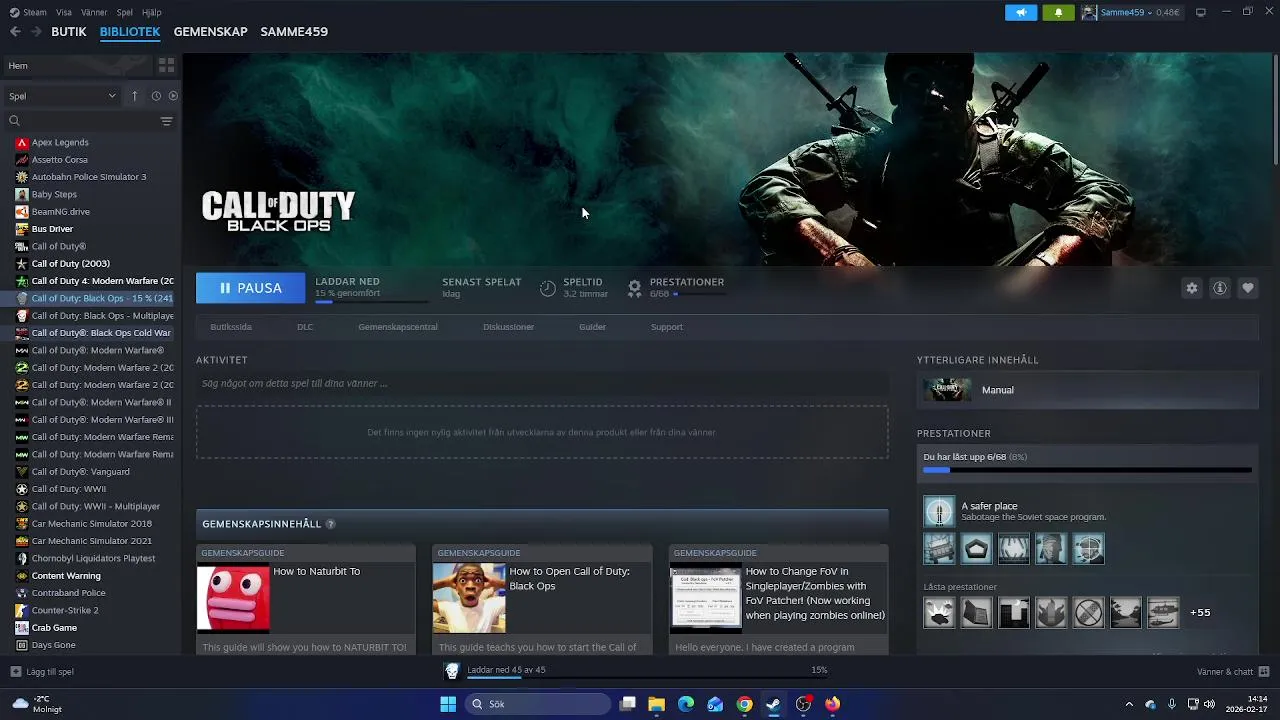Open the Manual thumbnail icon
The height and width of the screenshot is (720, 1280).
(947, 390)
